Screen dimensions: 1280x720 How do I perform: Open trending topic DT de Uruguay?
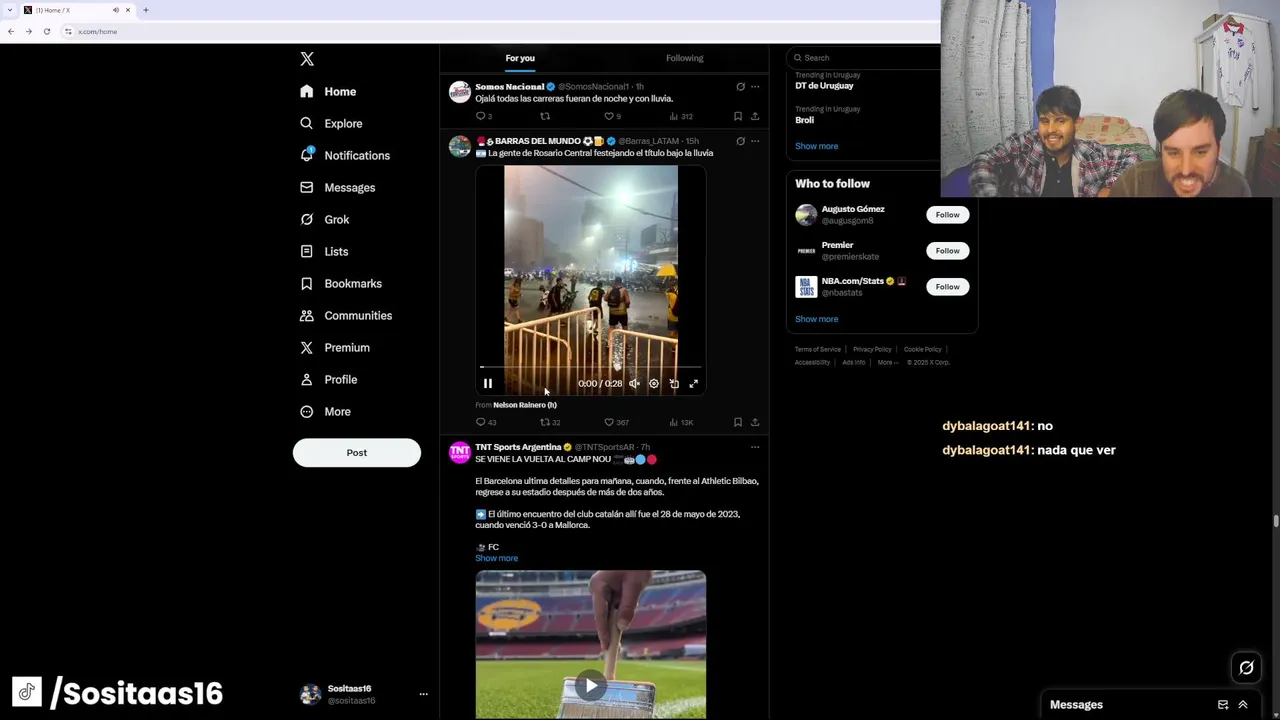tap(824, 86)
